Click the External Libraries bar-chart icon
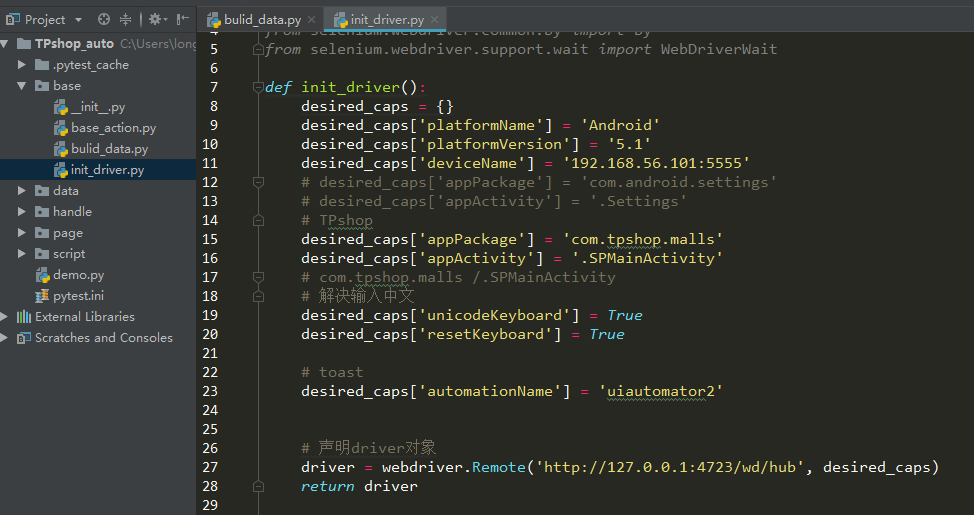 click(24, 317)
